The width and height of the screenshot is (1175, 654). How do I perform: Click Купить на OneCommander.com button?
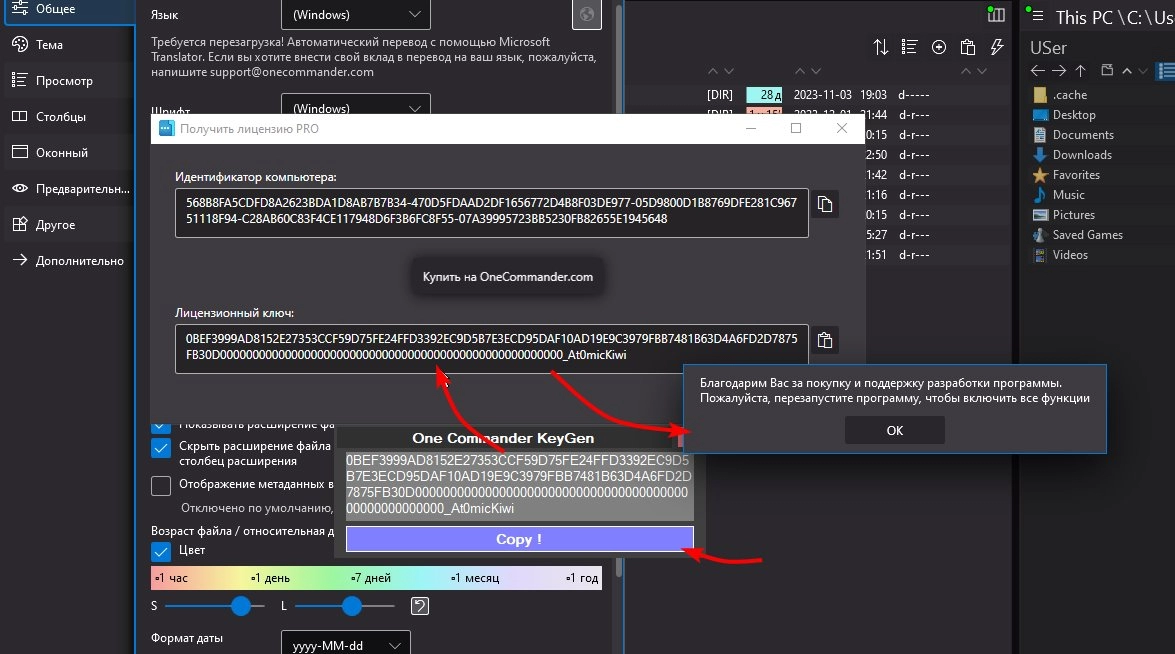click(507, 277)
